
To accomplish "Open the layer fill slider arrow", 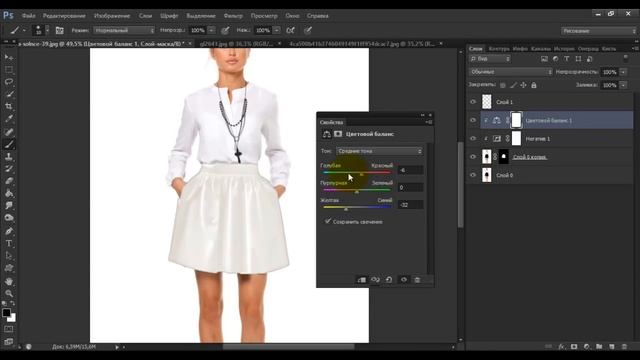I will pyautogui.click(x=623, y=85).
